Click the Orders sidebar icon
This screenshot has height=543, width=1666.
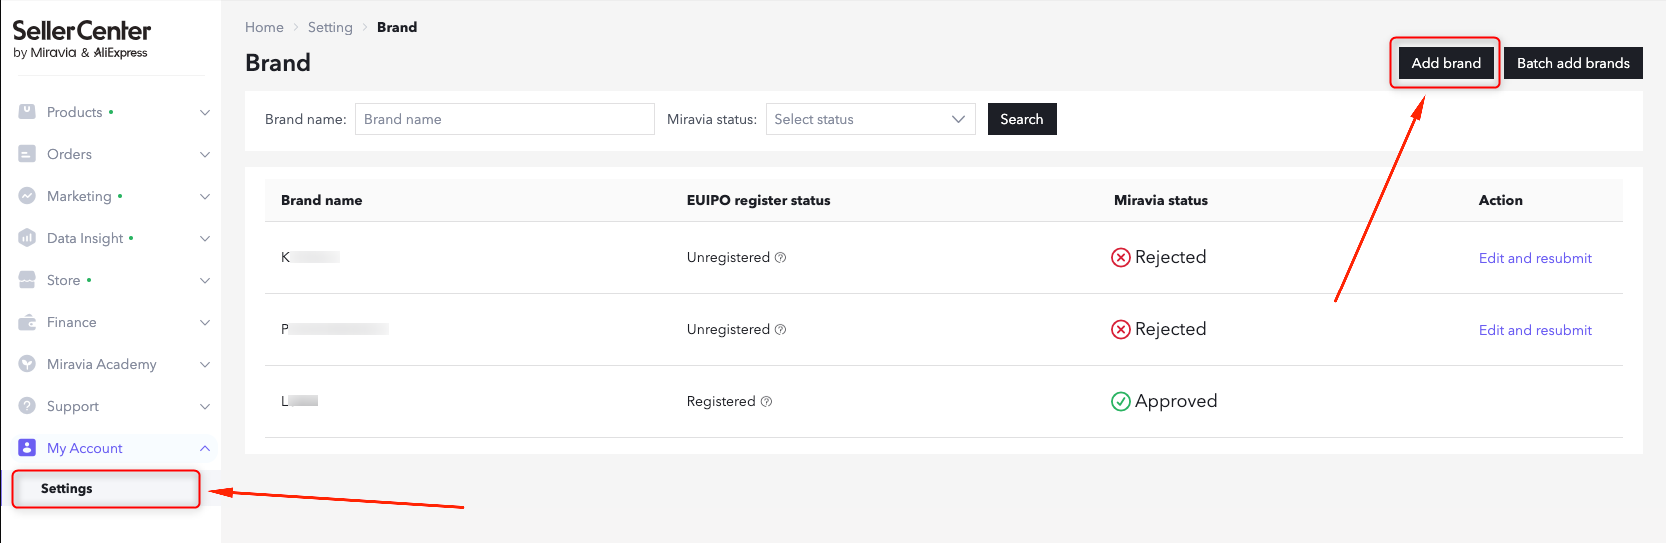click(x=27, y=154)
